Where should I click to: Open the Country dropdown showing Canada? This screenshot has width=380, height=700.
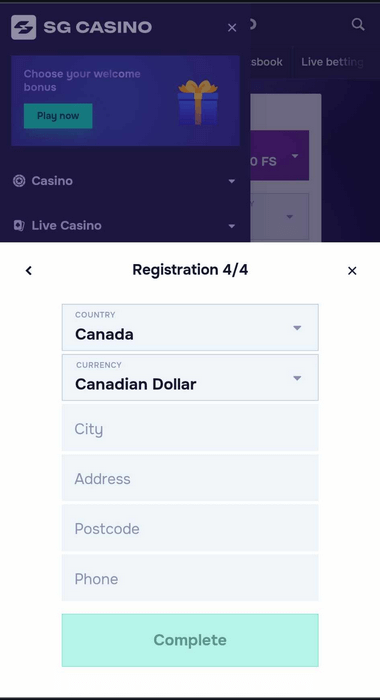(190, 327)
